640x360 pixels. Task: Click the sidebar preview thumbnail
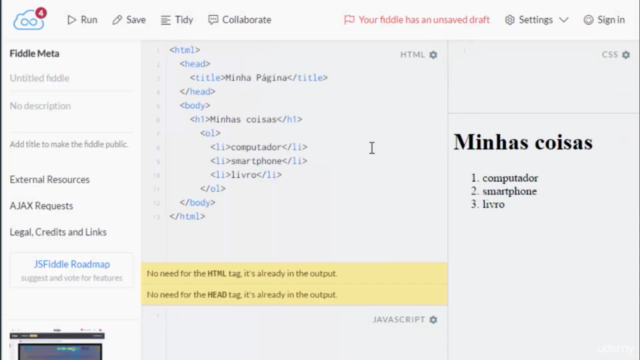pyautogui.click(x=57, y=344)
